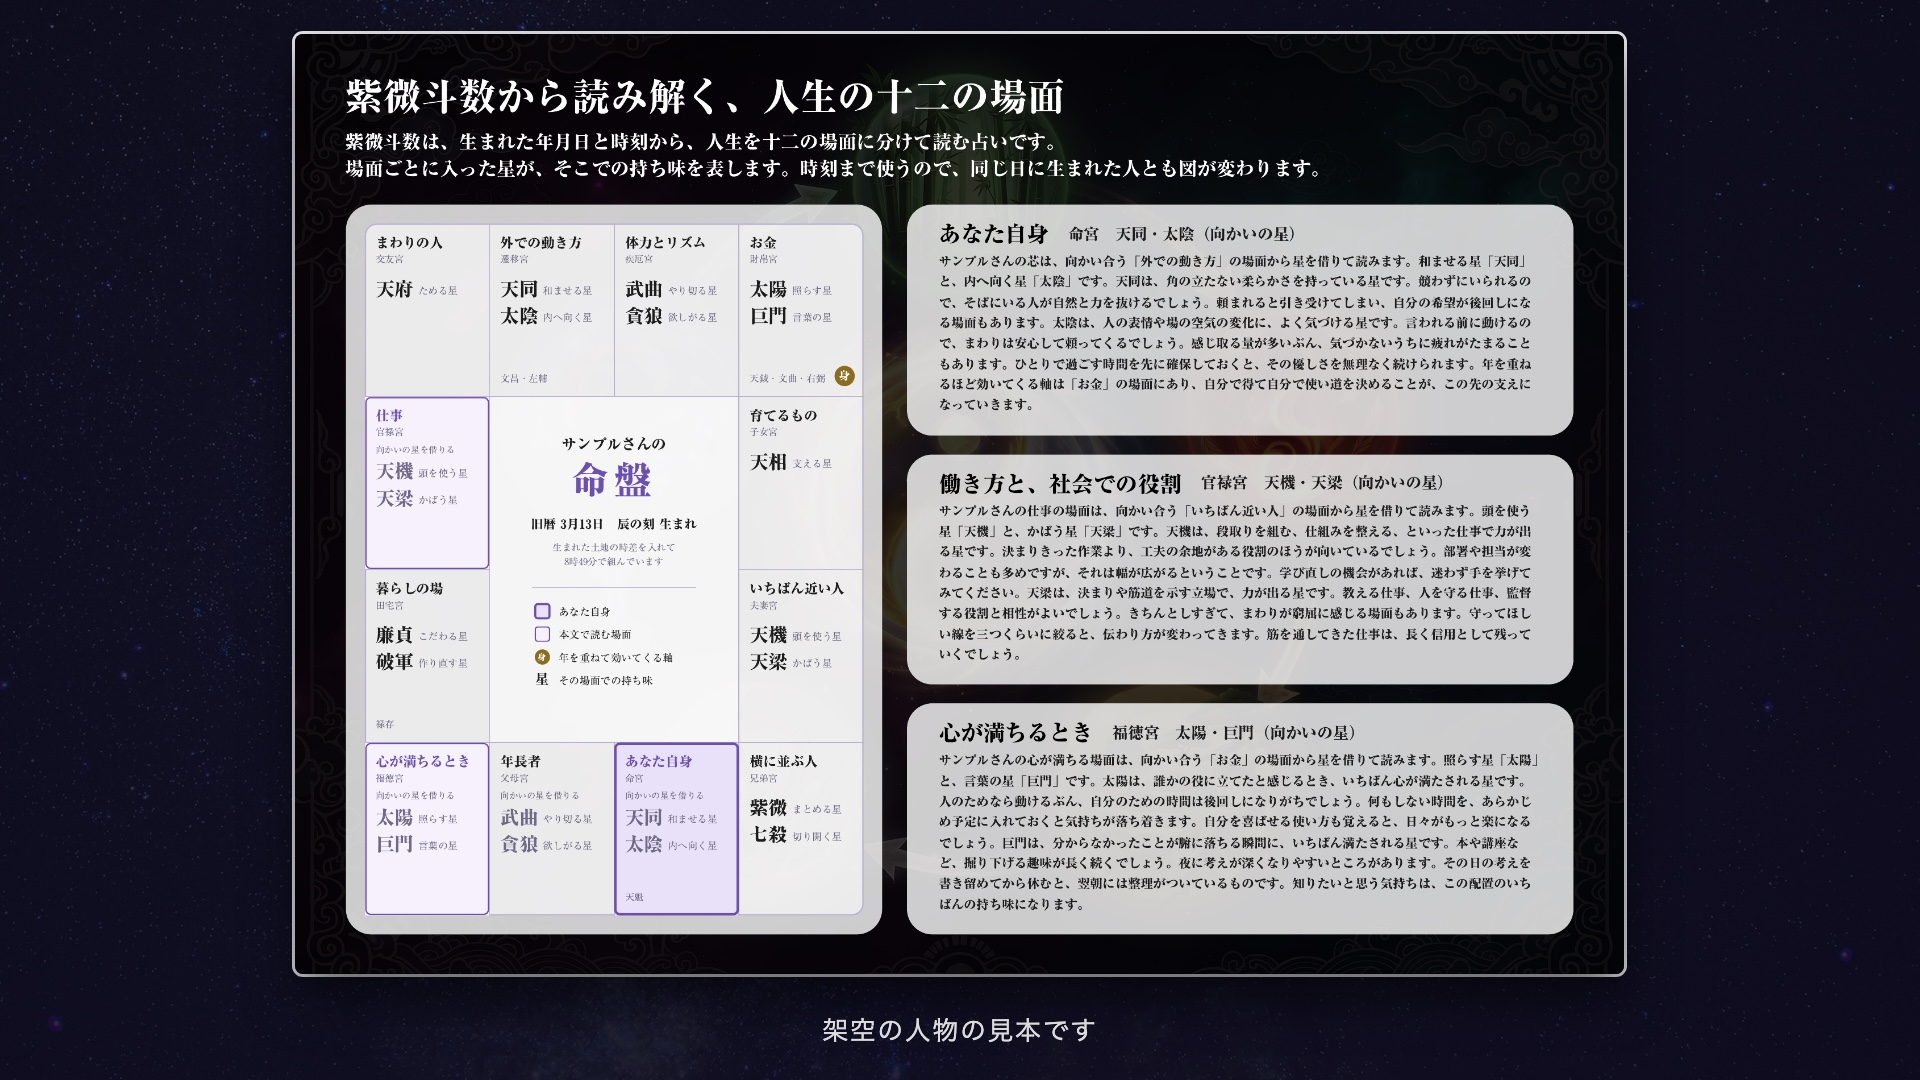Select the 横に並ぶ人 palace title
The width and height of the screenshot is (1920, 1080).
[783, 761]
